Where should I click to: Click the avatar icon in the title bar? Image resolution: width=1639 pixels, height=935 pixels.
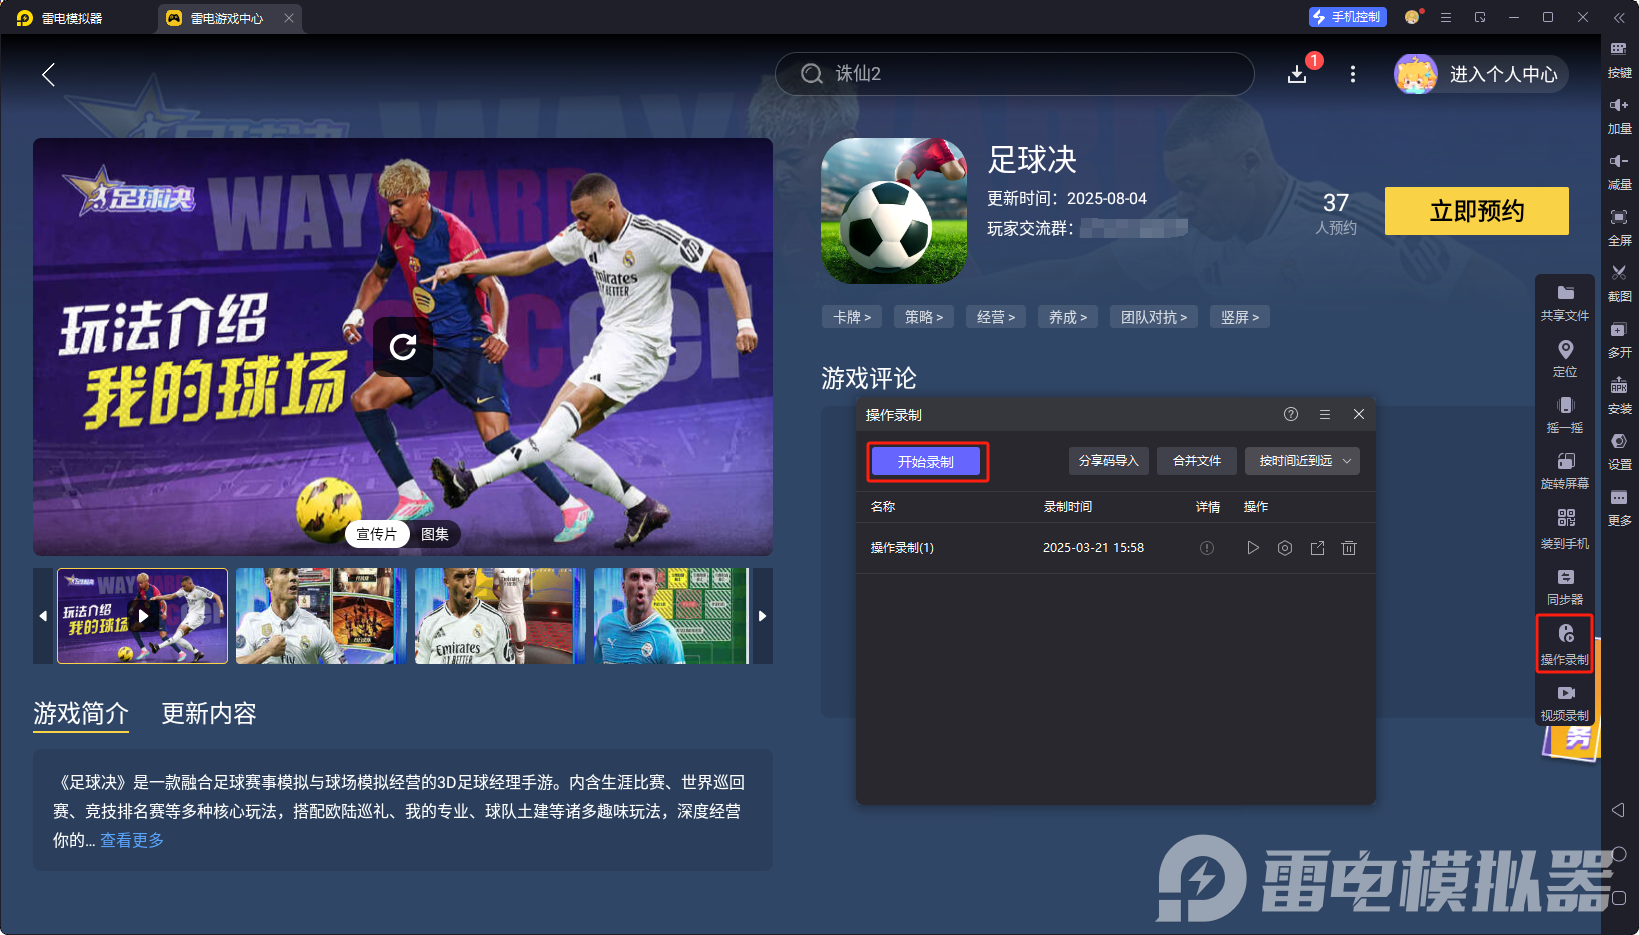(1412, 17)
